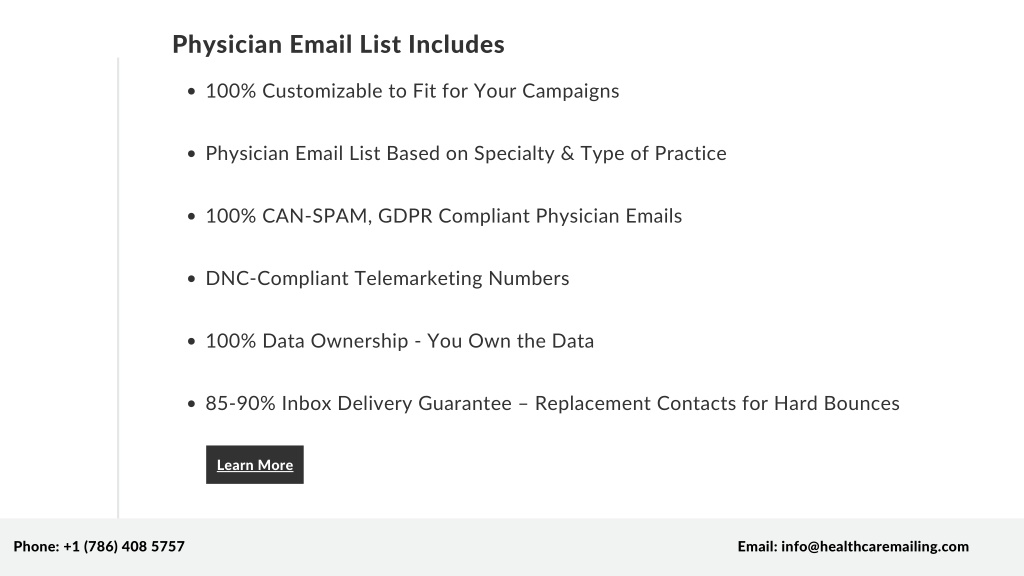1024x576 pixels.
Task: Click the bullet point before 100% Data Ownership
Action: 191,342
